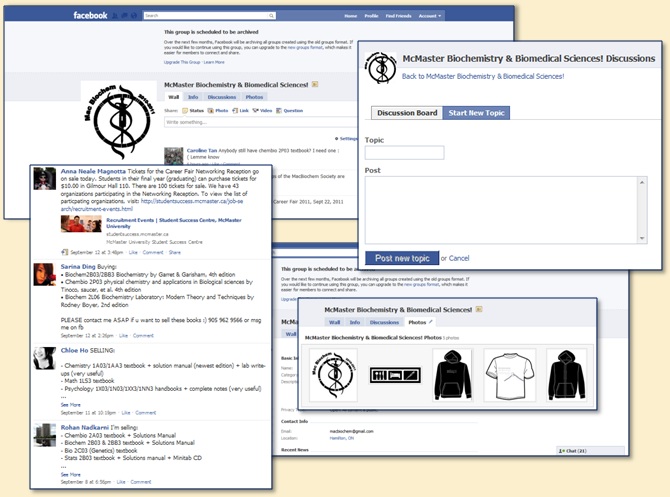
Task: Click the facebook logo in the top bar
Action: pyautogui.click(x=90, y=15)
